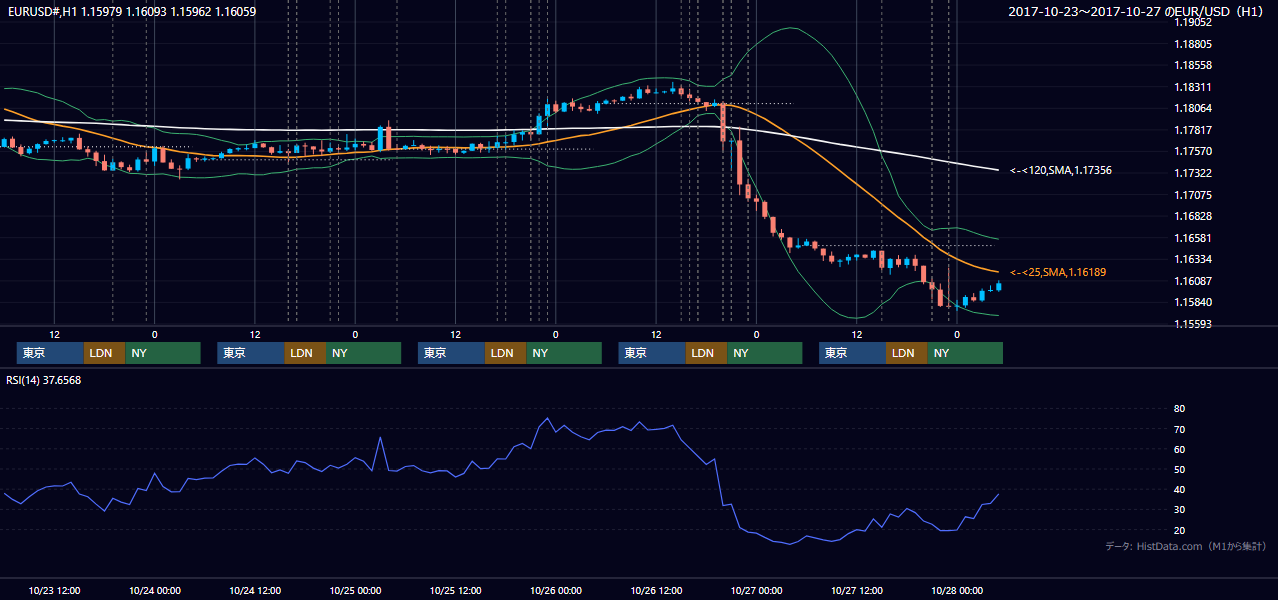Click price axis value 1.16581
Screen dimensions: 1278x600
pos(1193,238)
